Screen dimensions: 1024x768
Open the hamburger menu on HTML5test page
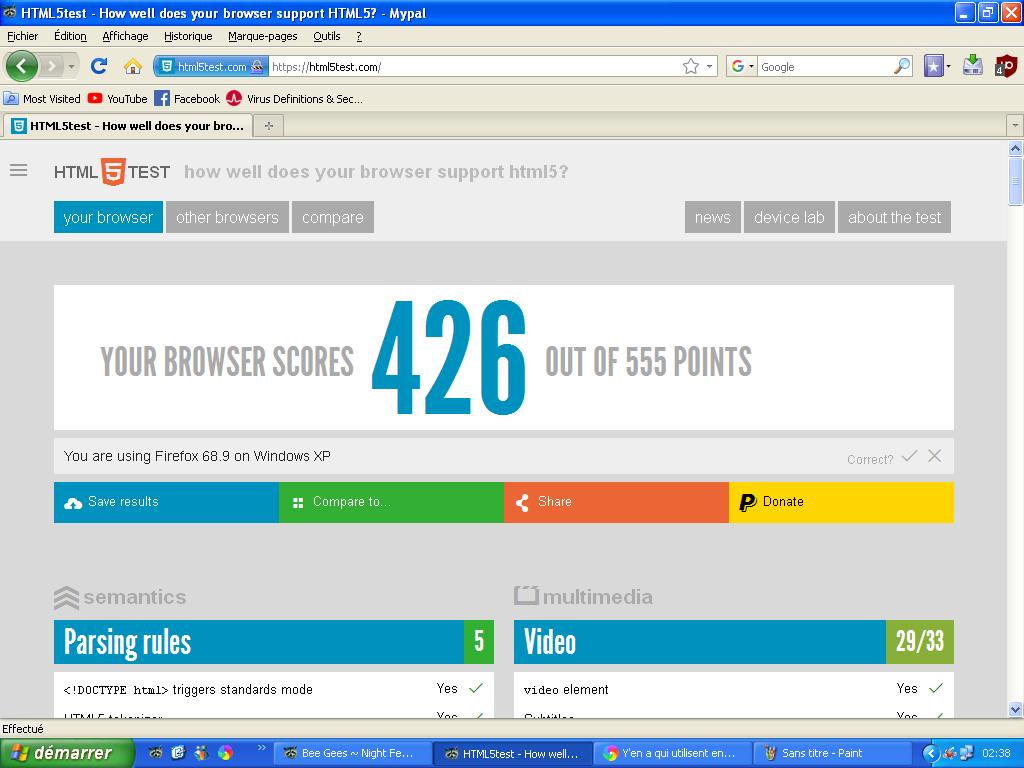pos(18,170)
